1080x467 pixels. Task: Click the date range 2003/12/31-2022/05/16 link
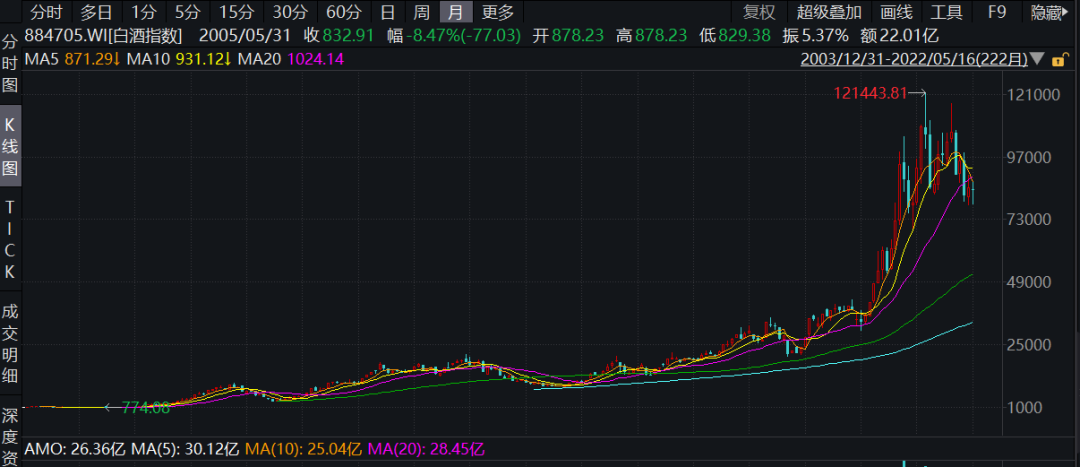[x=914, y=60]
